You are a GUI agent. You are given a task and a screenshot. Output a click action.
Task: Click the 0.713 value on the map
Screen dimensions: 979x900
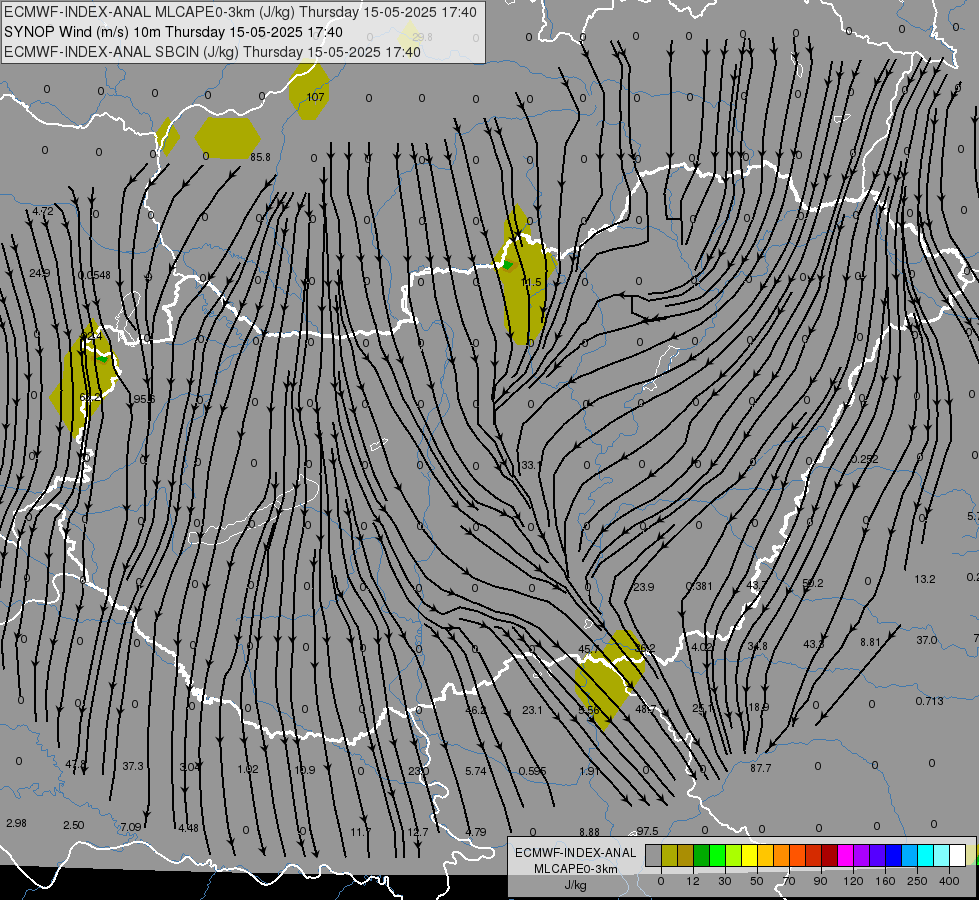coord(930,701)
